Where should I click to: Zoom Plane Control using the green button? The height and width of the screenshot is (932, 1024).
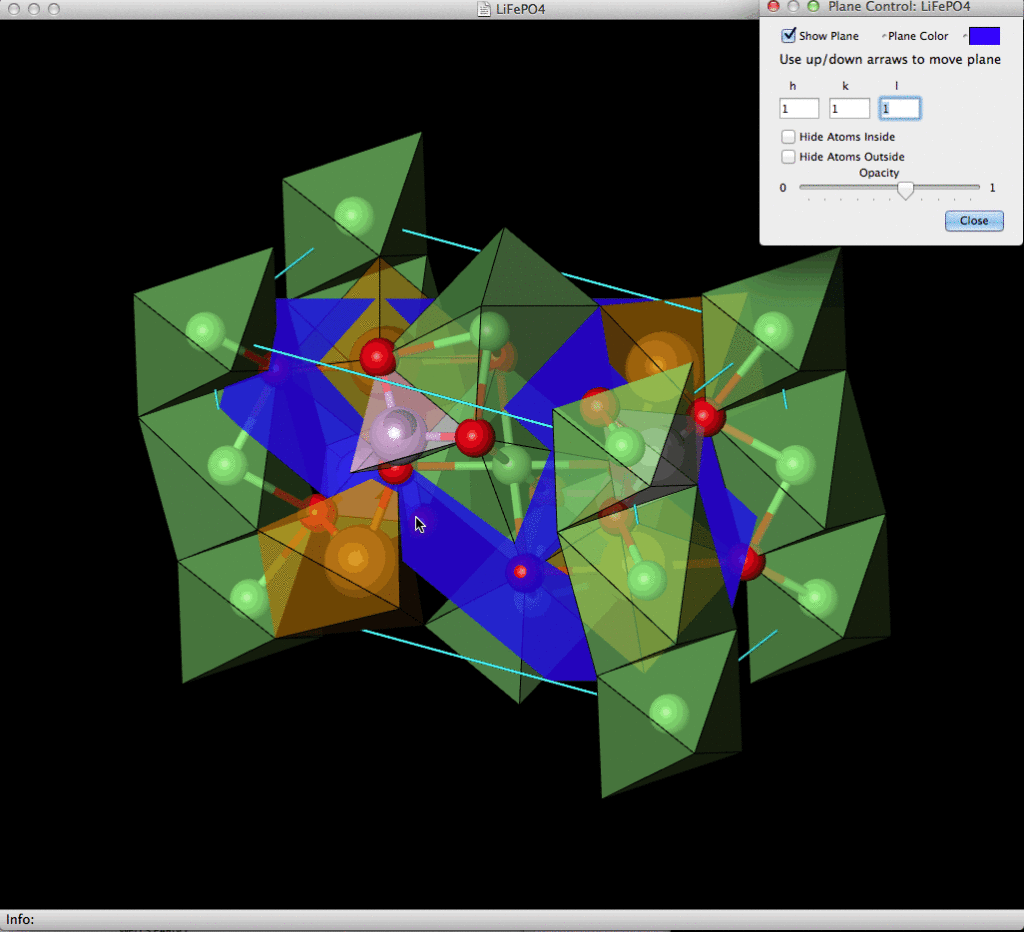[813, 7]
